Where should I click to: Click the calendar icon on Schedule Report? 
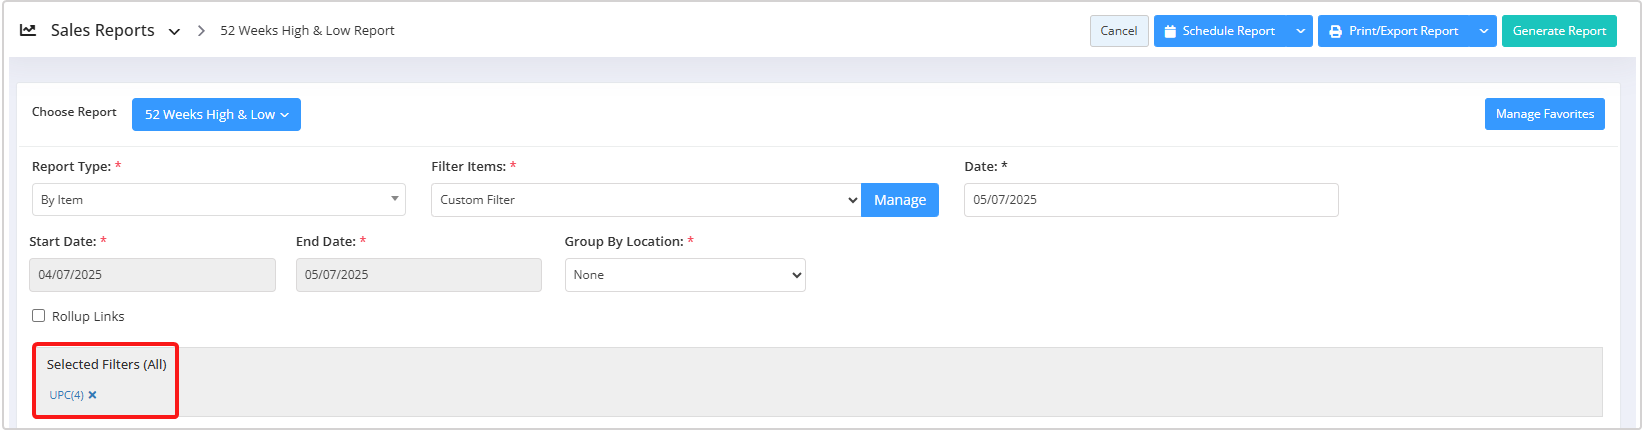[x=1169, y=31]
